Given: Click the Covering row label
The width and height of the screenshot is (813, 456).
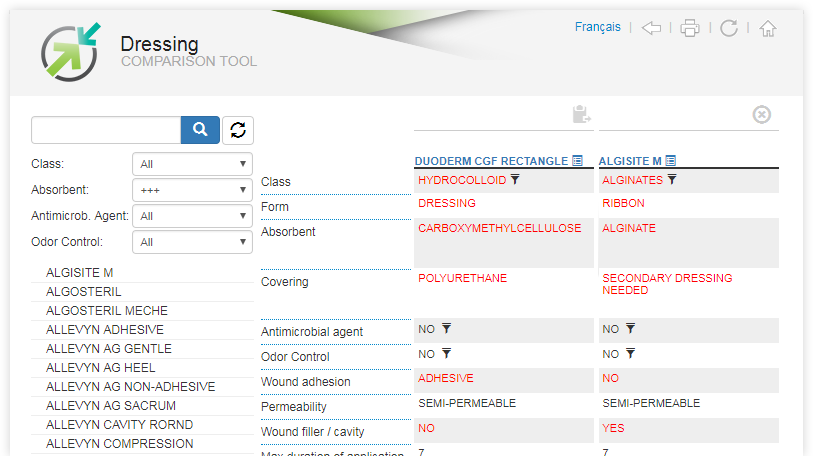Looking at the screenshot, I should click(x=285, y=282).
